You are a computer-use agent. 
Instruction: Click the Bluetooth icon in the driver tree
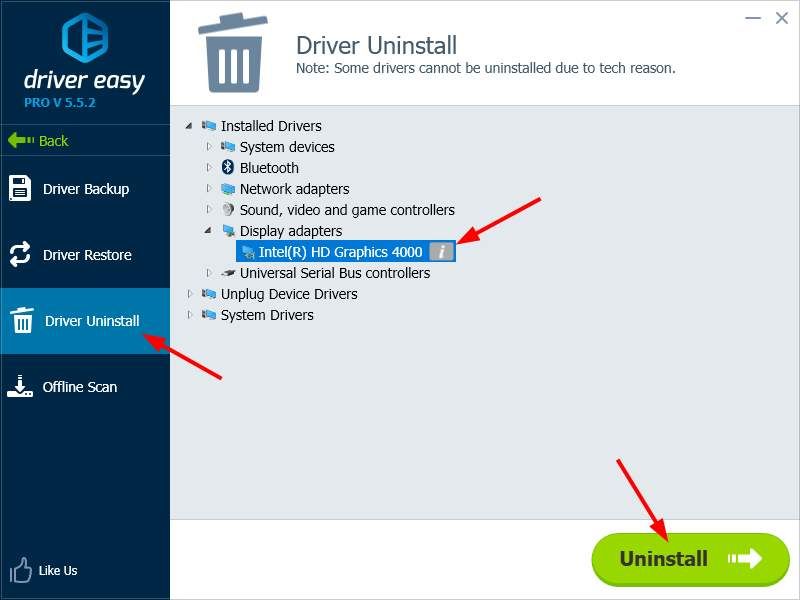point(228,168)
